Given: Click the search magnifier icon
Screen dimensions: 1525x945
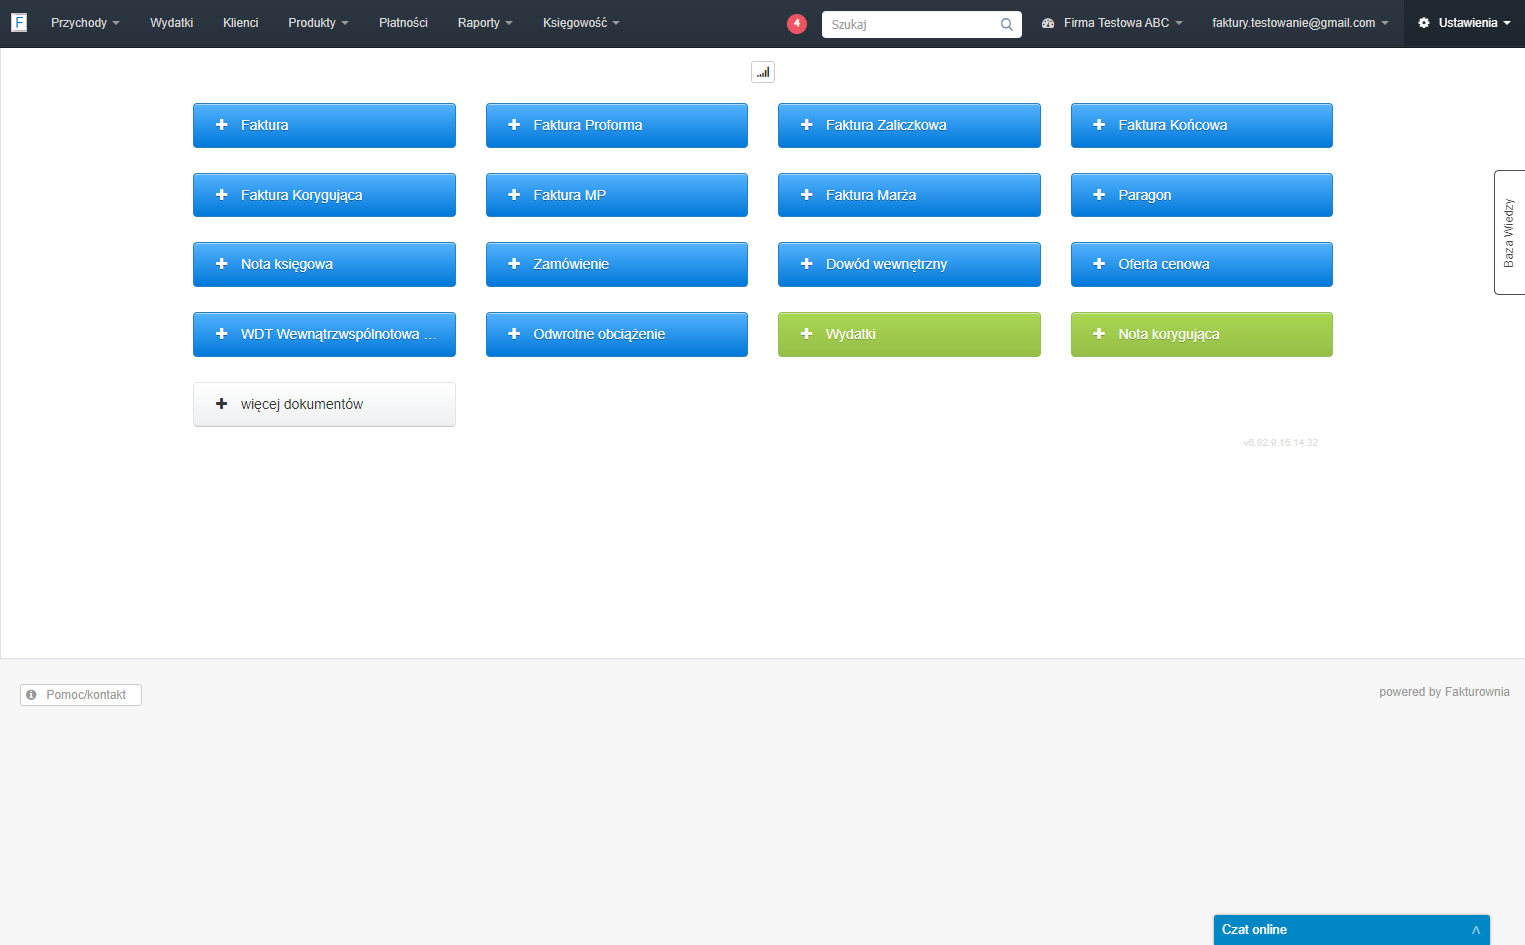Looking at the screenshot, I should 1007,24.
